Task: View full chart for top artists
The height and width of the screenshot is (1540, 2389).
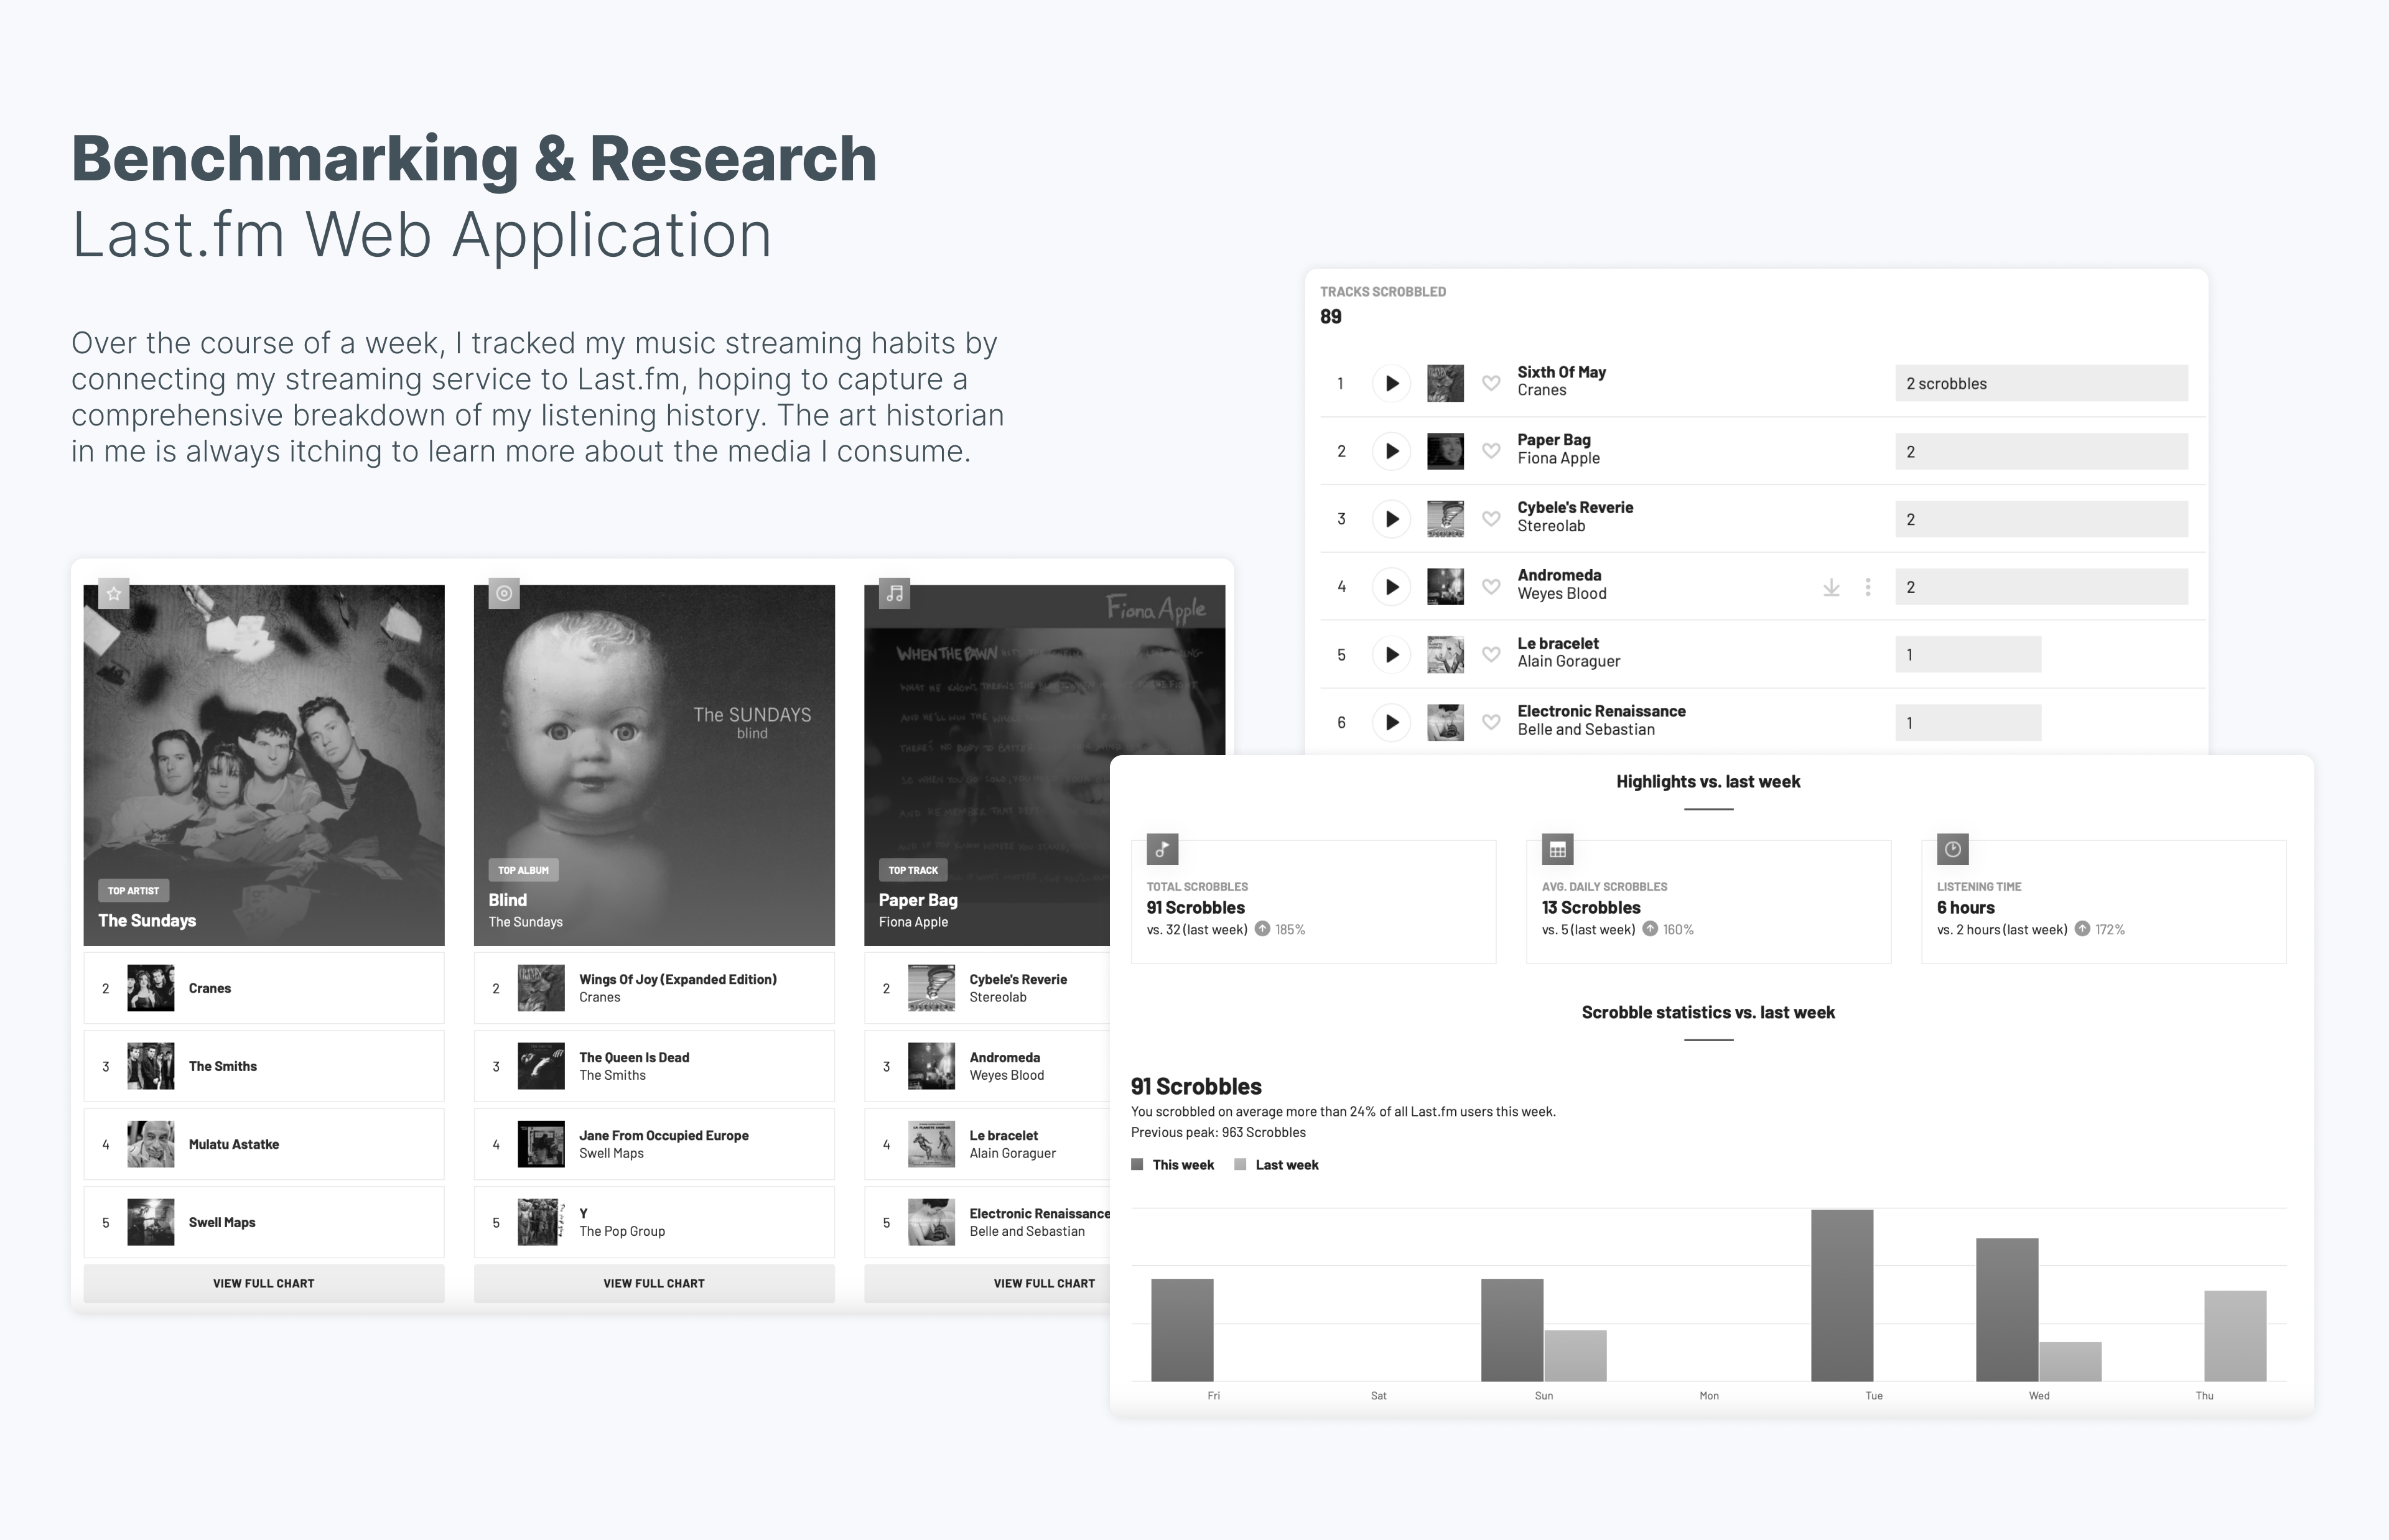Action: pos(264,1283)
